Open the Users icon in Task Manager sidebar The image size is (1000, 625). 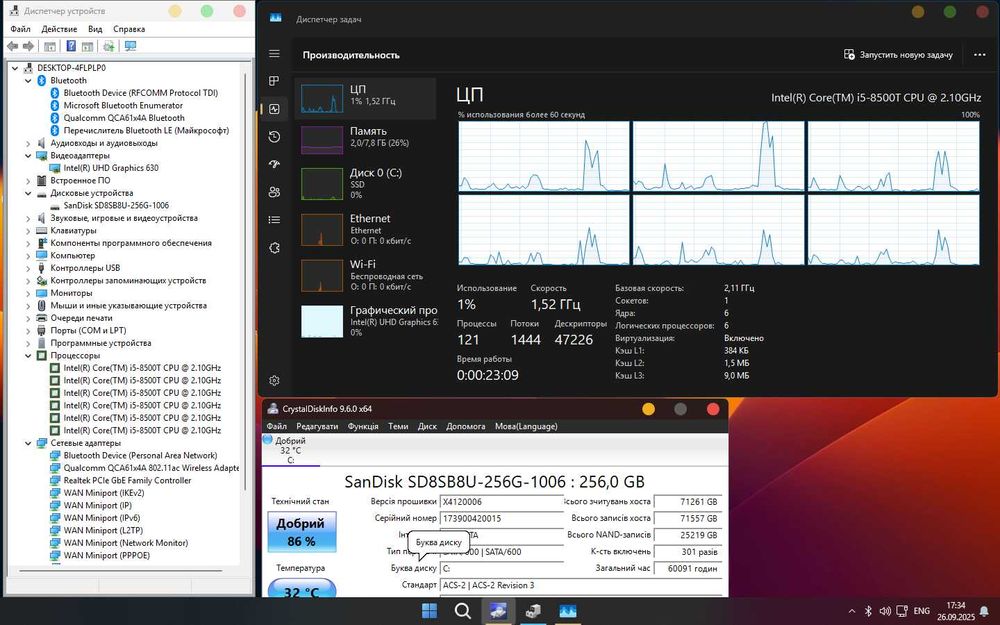tap(274, 192)
